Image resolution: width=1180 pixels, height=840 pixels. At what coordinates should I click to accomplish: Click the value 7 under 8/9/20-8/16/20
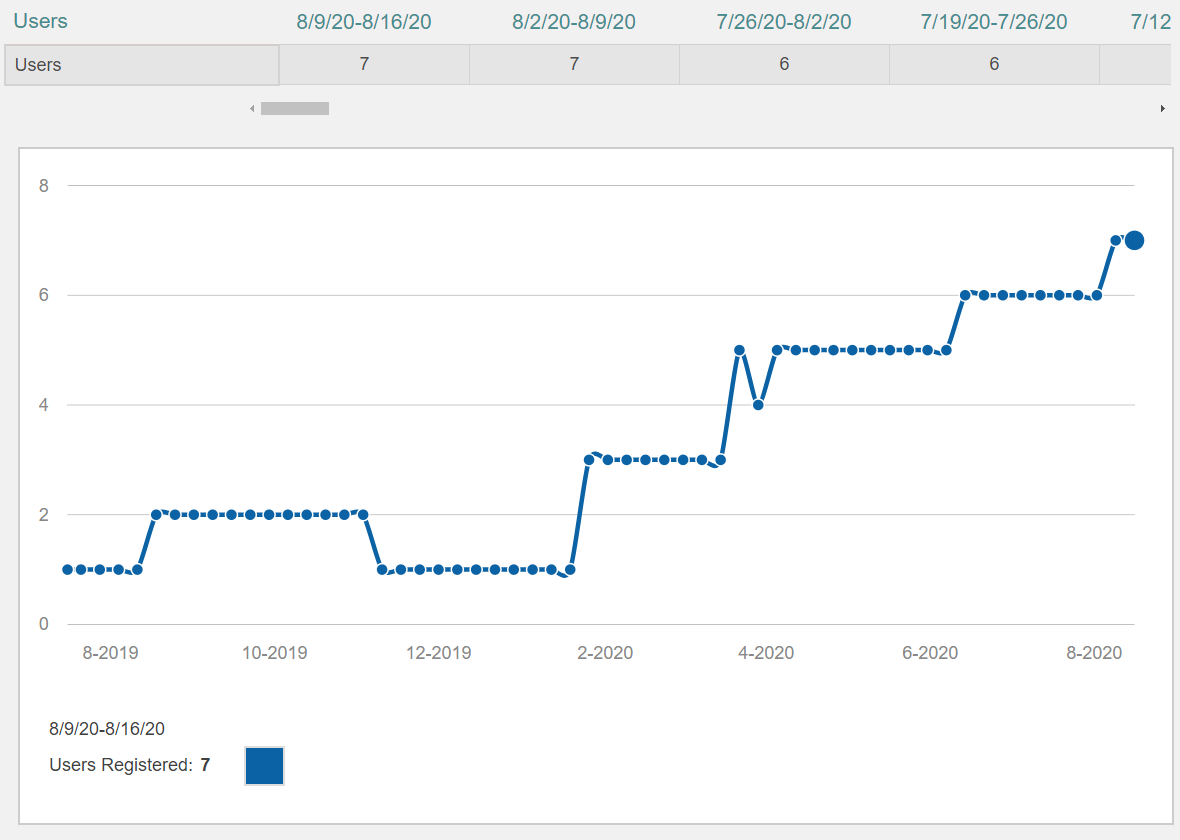pyautogui.click(x=364, y=64)
